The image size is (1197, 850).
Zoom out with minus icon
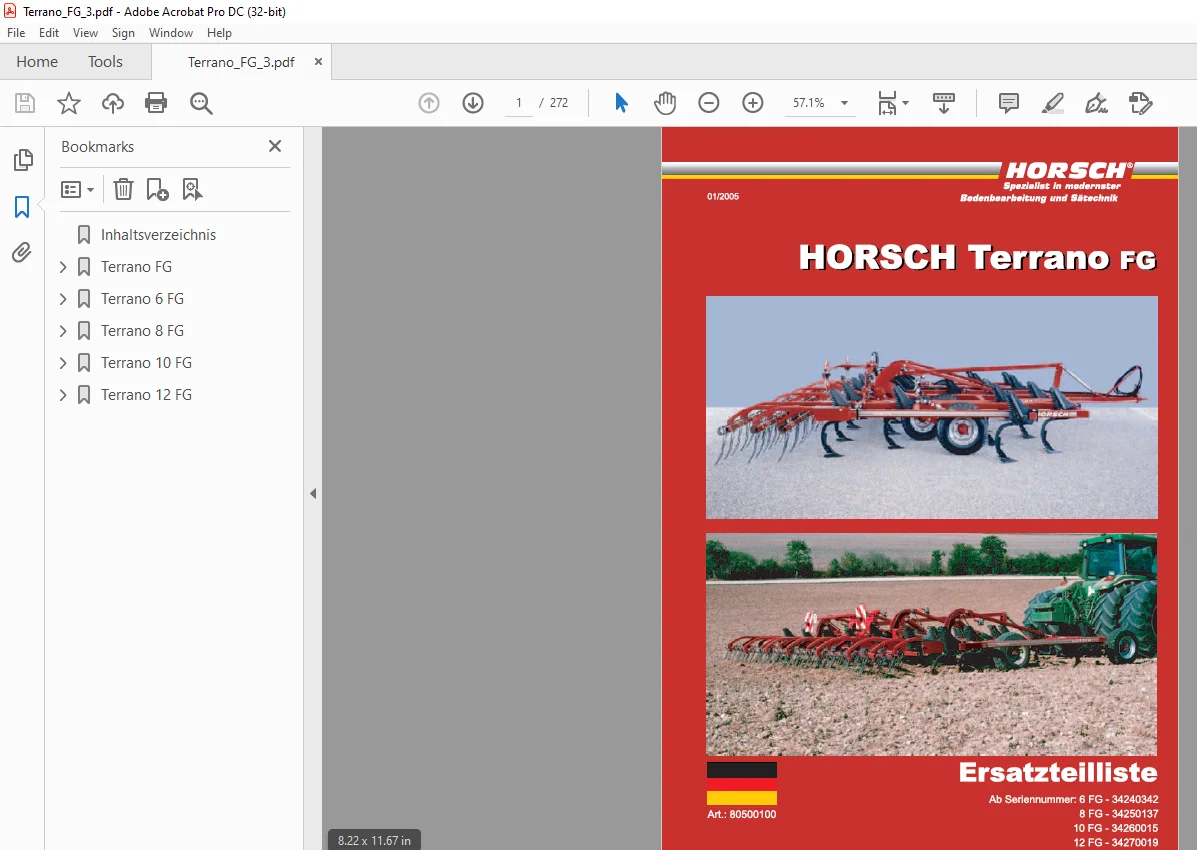[x=708, y=103]
